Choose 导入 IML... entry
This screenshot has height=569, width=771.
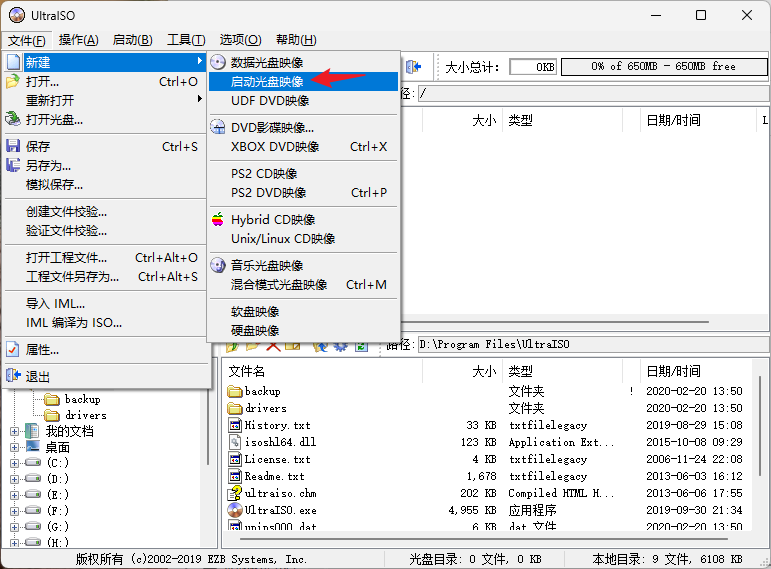(105, 304)
